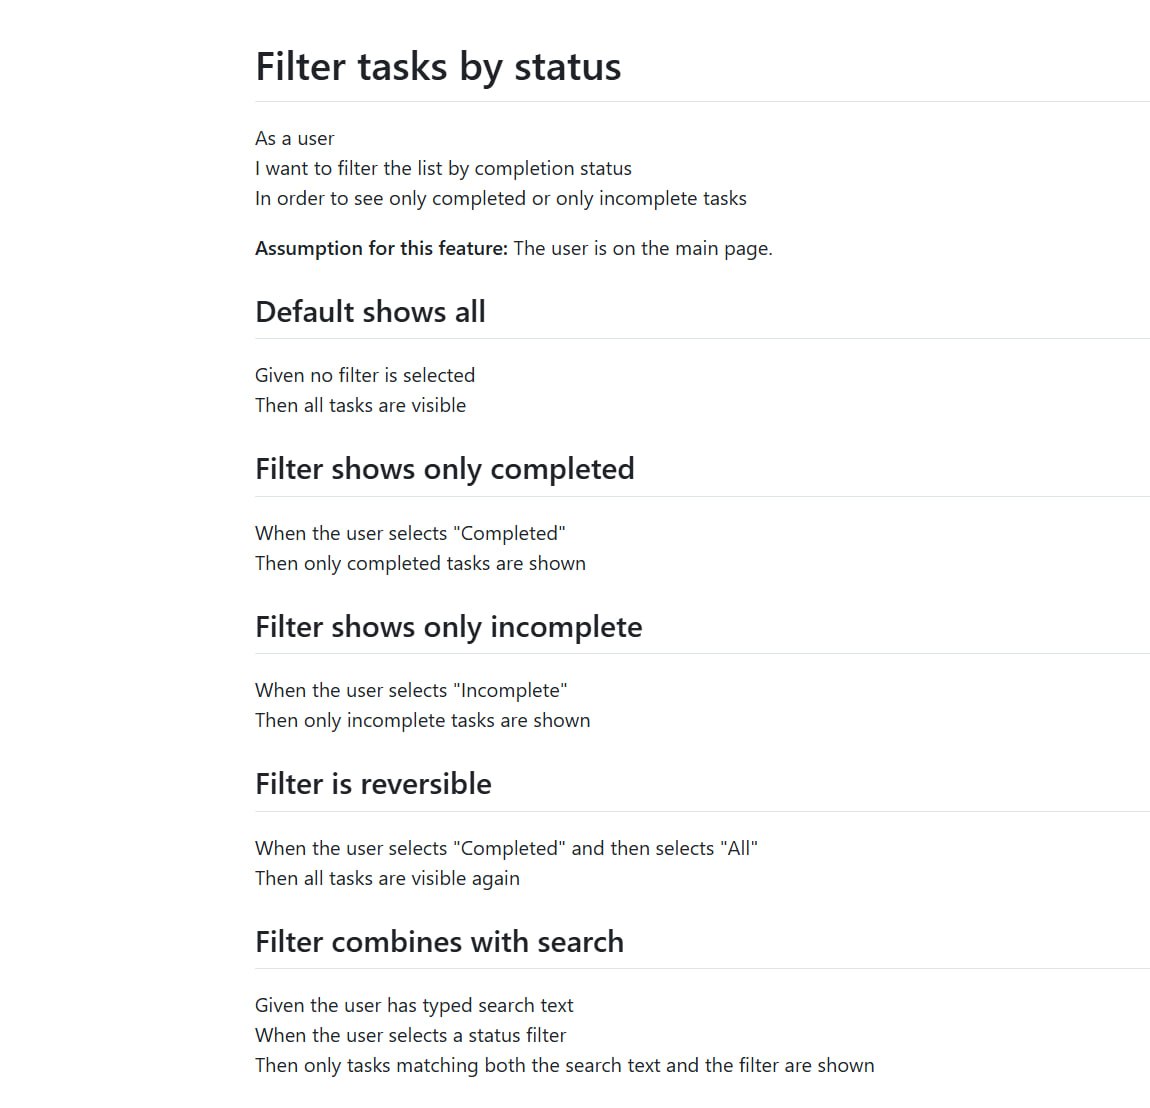Screen dimensions: 1150x1108
Task: Click the "Filter tasks by status" title
Action: 438,67
